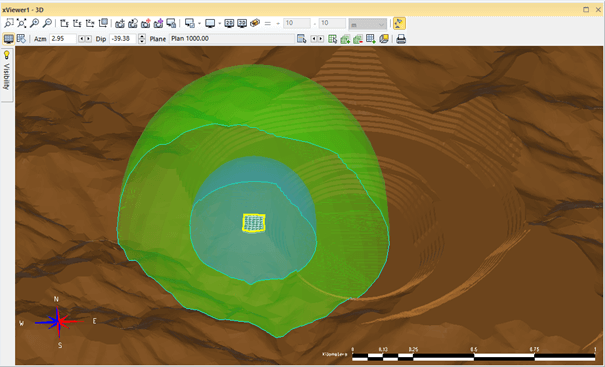Toggle the Visibility lightbulb panel
The width and height of the screenshot is (605, 367).
pyautogui.click(x=7, y=55)
